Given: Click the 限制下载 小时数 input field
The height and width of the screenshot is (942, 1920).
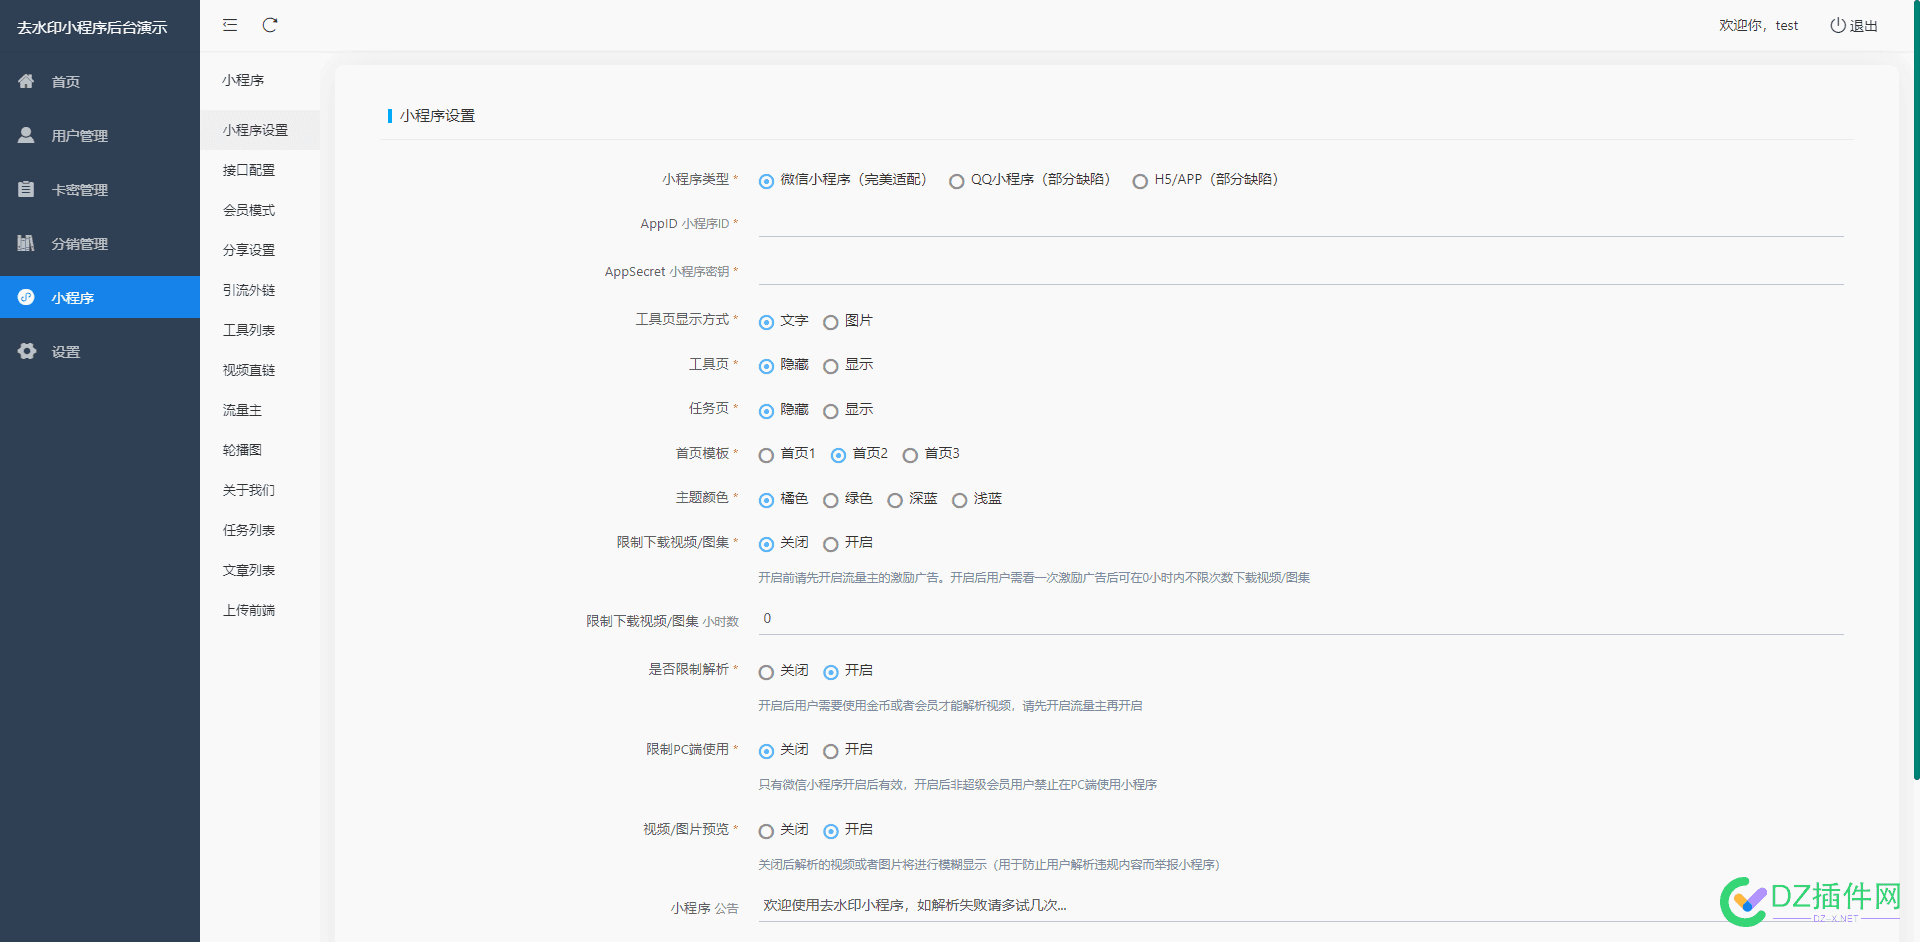Looking at the screenshot, I should tap(1300, 619).
